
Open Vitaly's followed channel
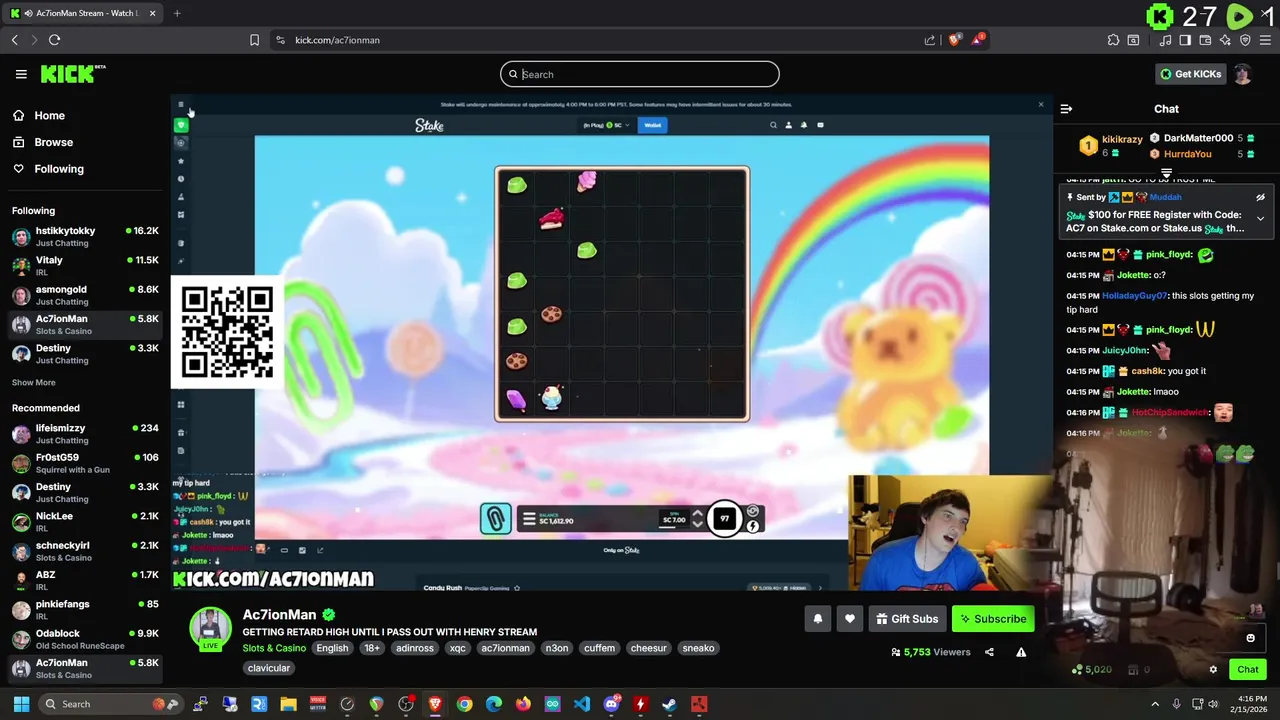85,265
